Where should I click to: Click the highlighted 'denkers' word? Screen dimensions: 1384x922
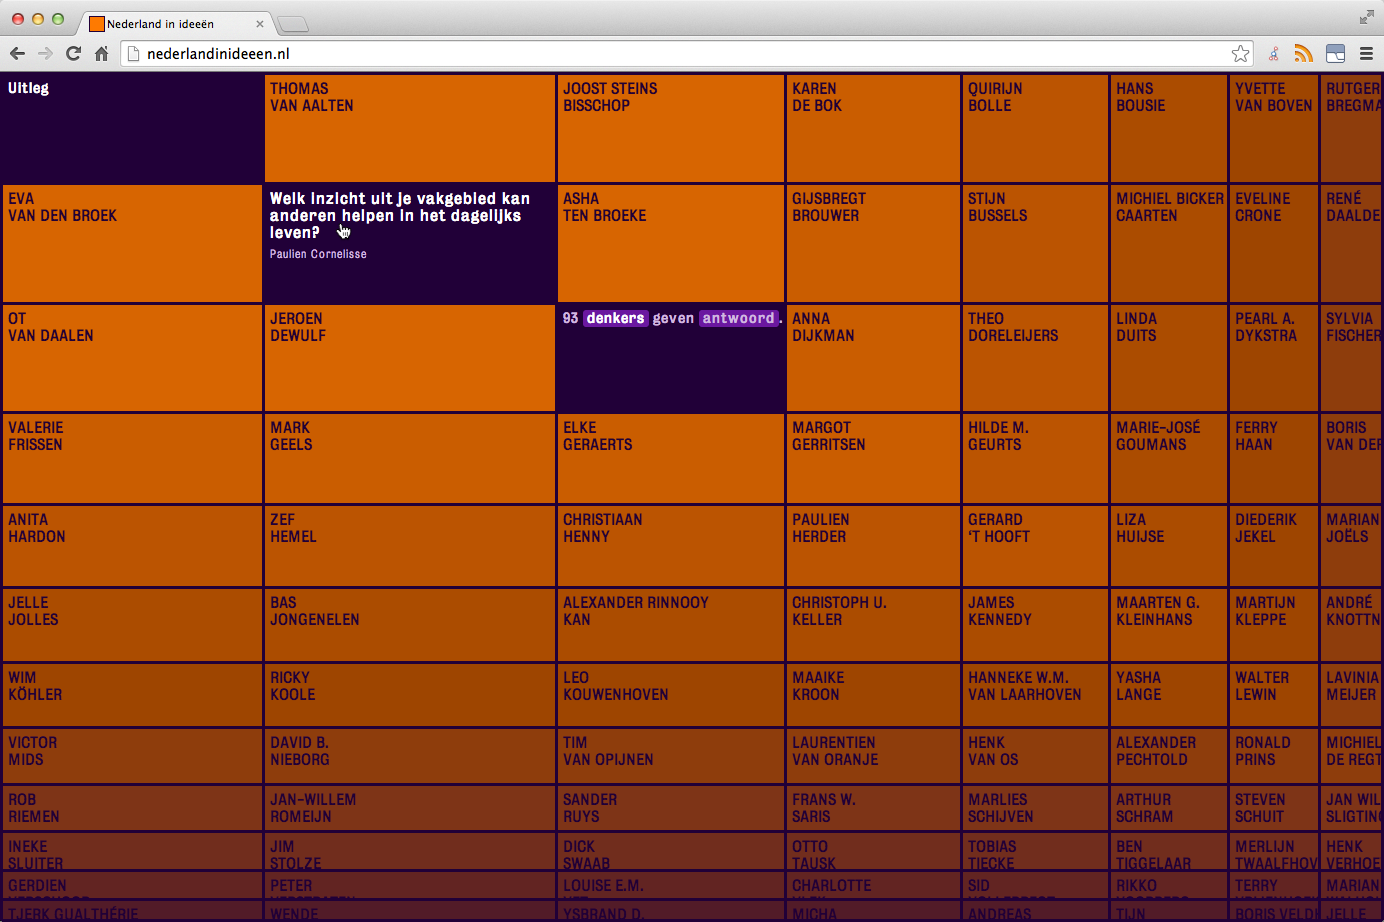coord(615,318)
